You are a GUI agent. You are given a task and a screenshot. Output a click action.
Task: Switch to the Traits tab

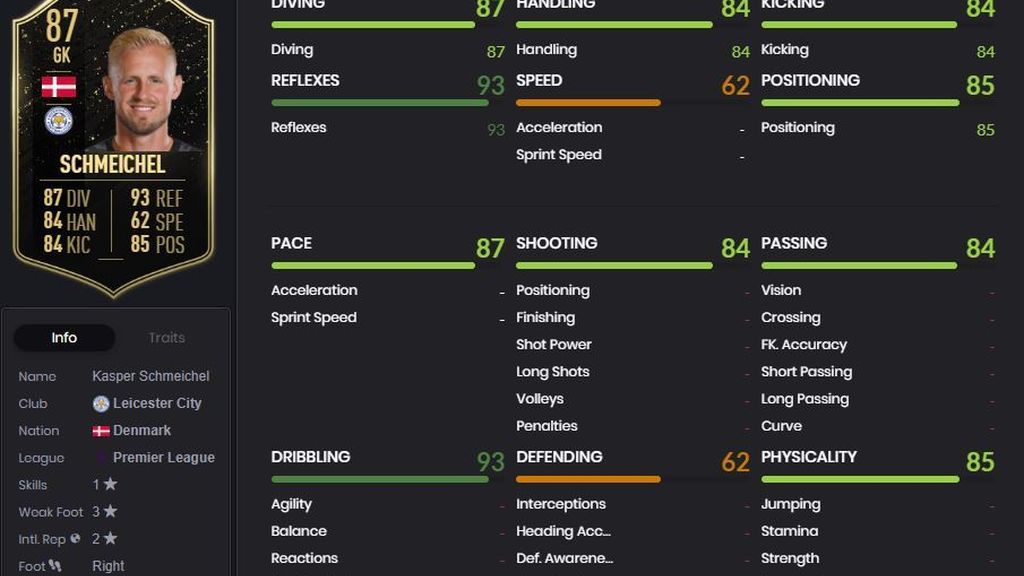coord(167,338)
